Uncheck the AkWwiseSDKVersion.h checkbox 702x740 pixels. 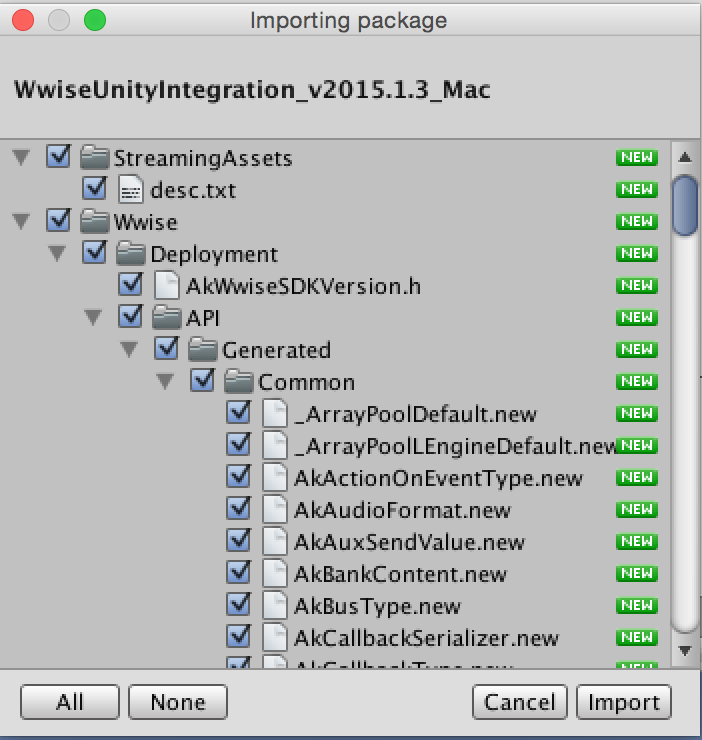pos(130,284)
